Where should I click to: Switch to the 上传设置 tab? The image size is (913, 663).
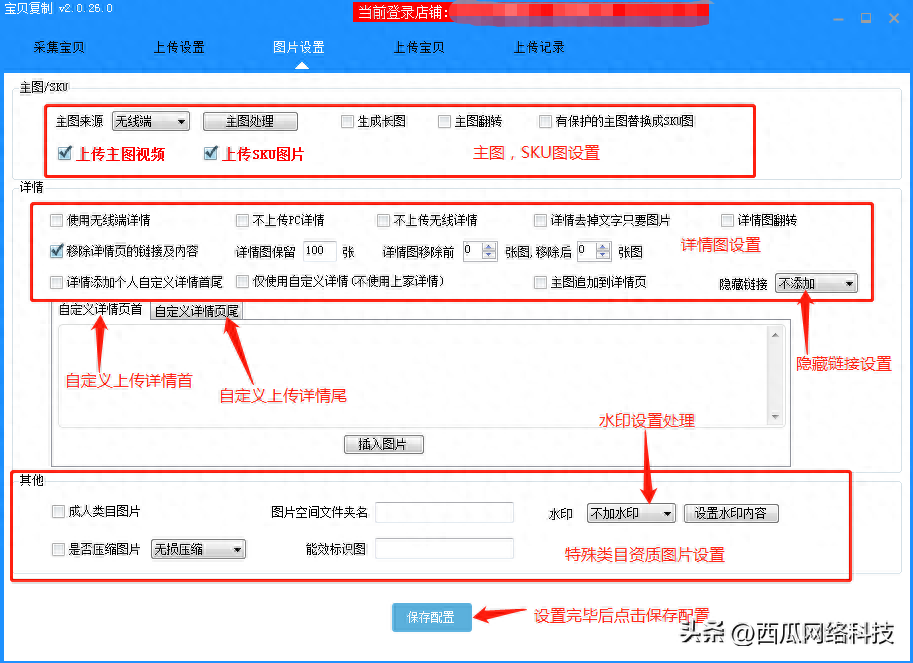(179, 47)
